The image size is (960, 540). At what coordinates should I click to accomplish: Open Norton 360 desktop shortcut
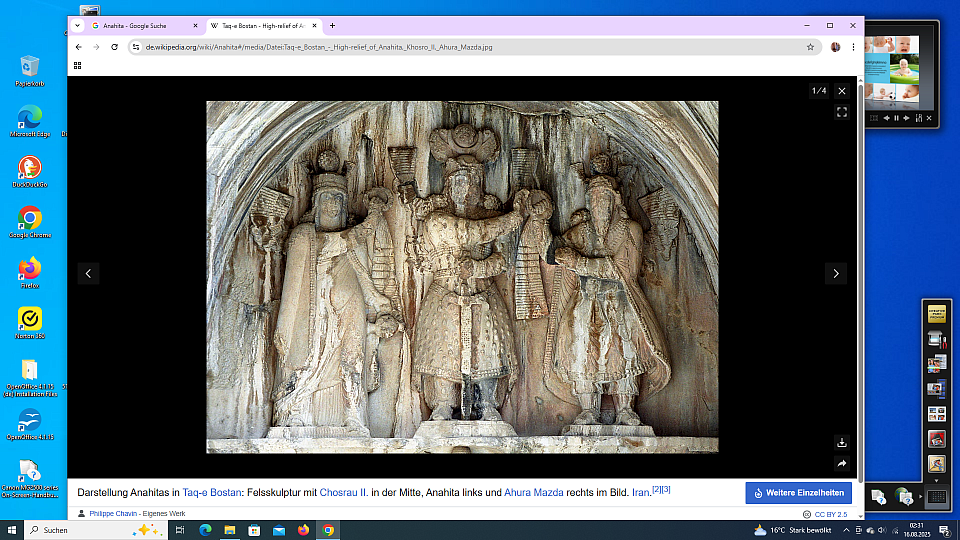point(29,323)
